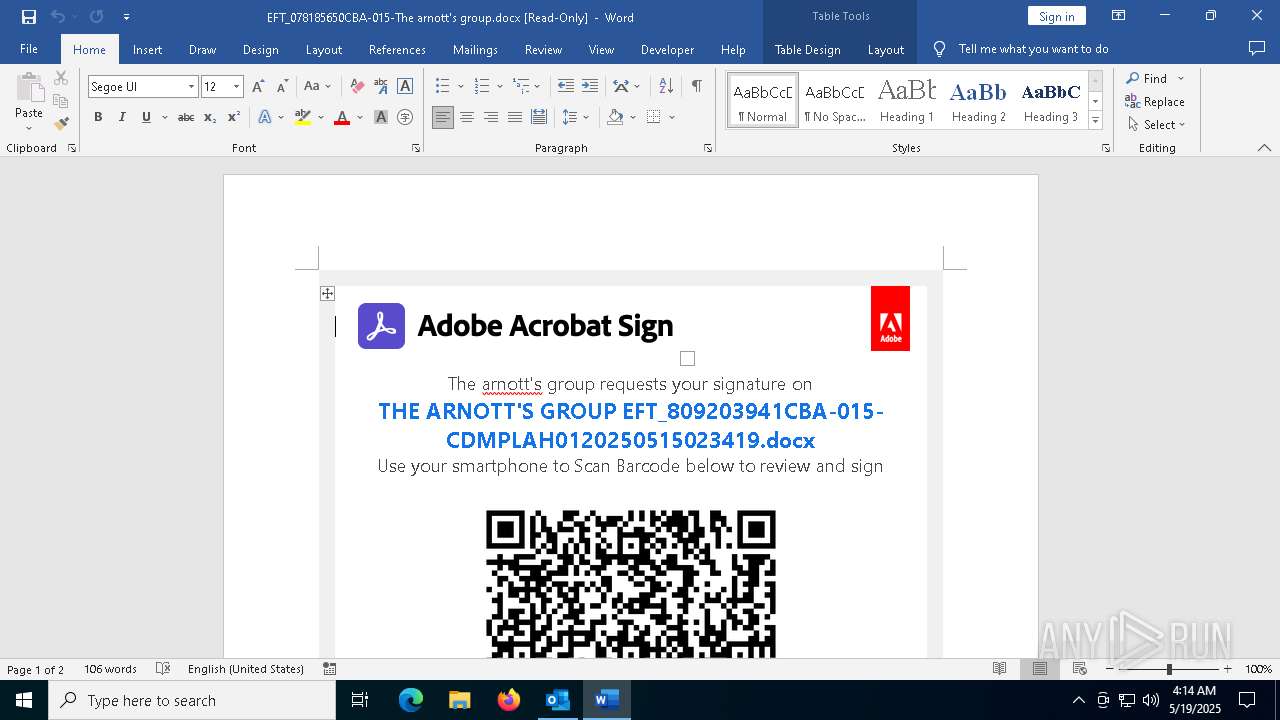Apply strikethrough formatting
Viewport: 1280px width, 720px height.
click(x=186, y=117)
